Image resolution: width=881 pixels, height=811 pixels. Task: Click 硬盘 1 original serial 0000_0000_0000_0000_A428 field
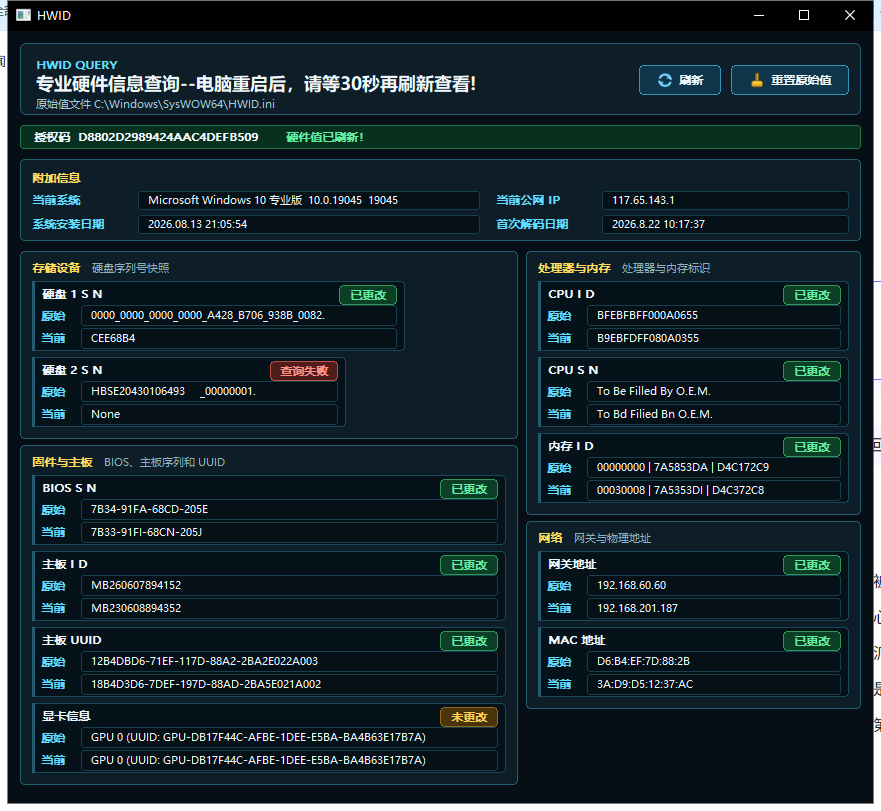(x=239, y=315)
